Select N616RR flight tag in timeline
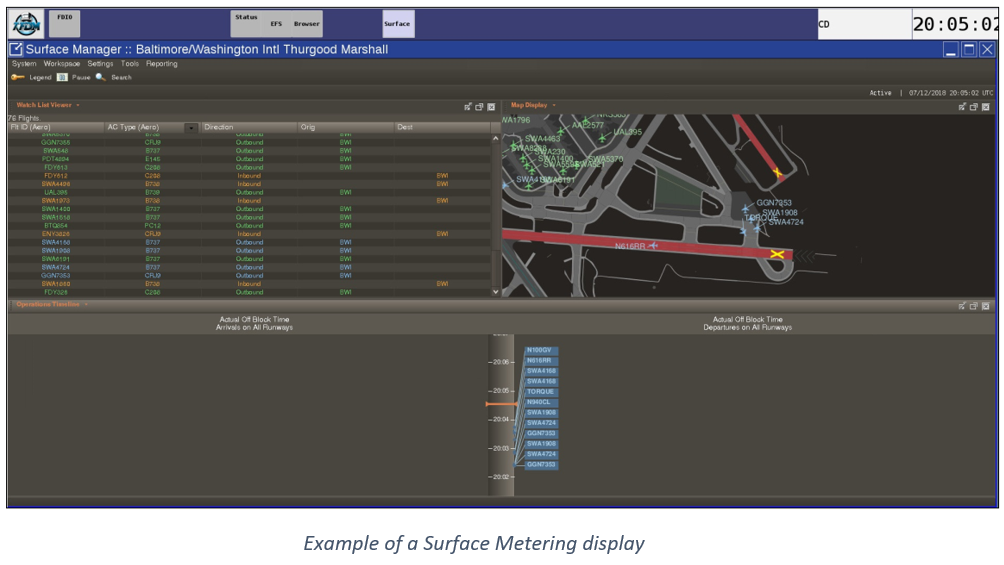Viewport: 1004px width, 565px height. [541, 361]
